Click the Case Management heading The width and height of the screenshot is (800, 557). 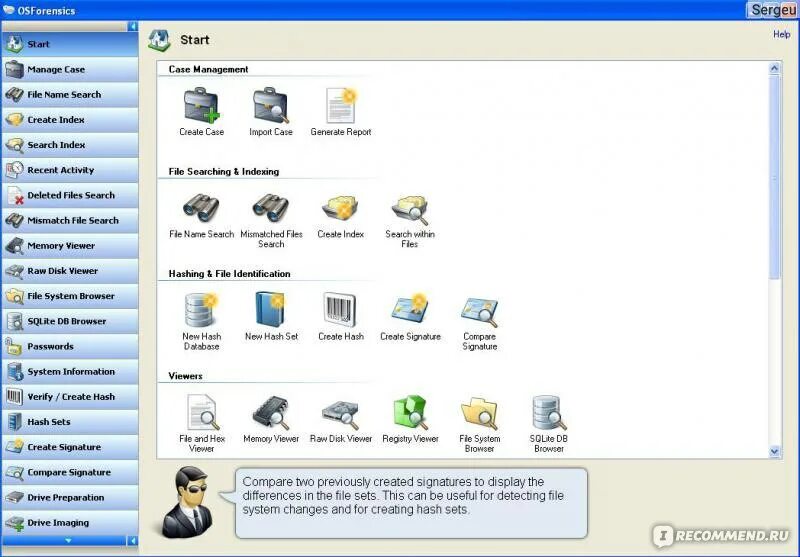pos(208,69)
